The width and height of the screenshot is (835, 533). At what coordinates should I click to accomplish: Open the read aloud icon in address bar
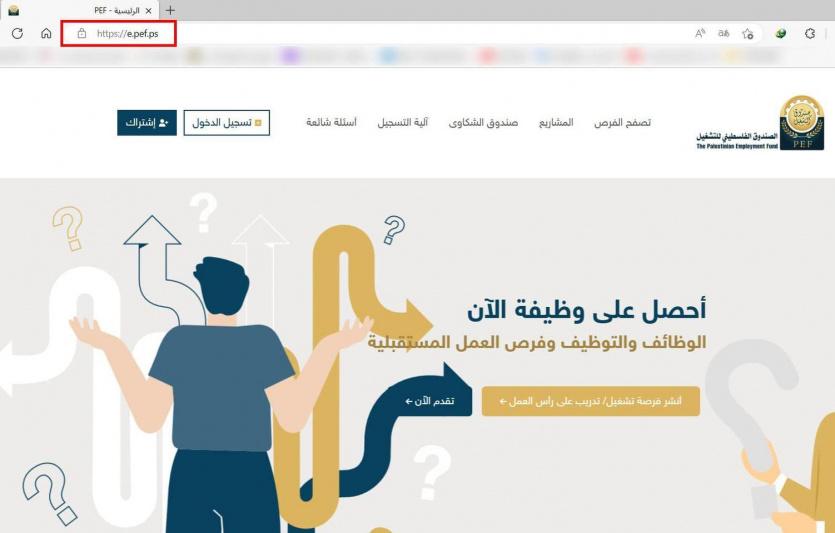pos(700,34)
